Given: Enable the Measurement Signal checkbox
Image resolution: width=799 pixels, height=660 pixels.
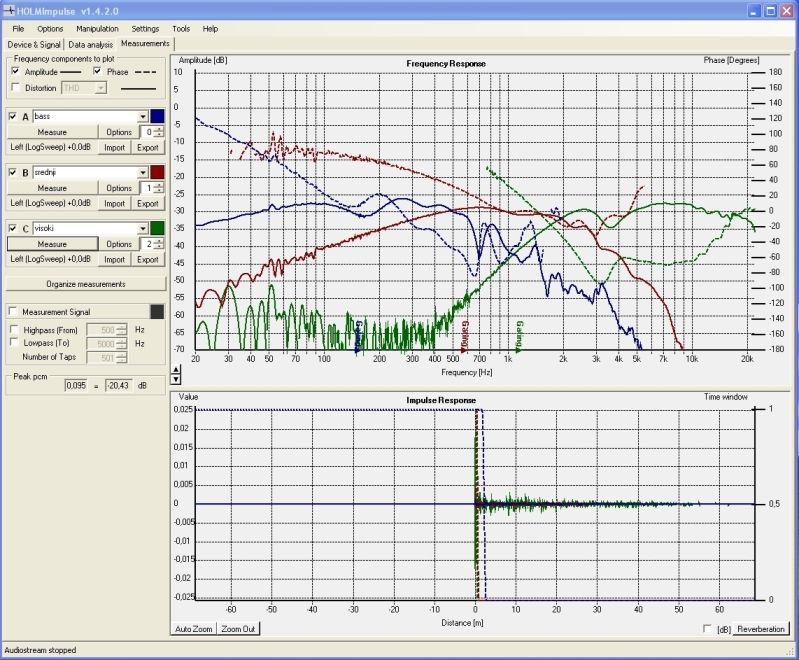Looking at the screenshot, I should (13, 311).
